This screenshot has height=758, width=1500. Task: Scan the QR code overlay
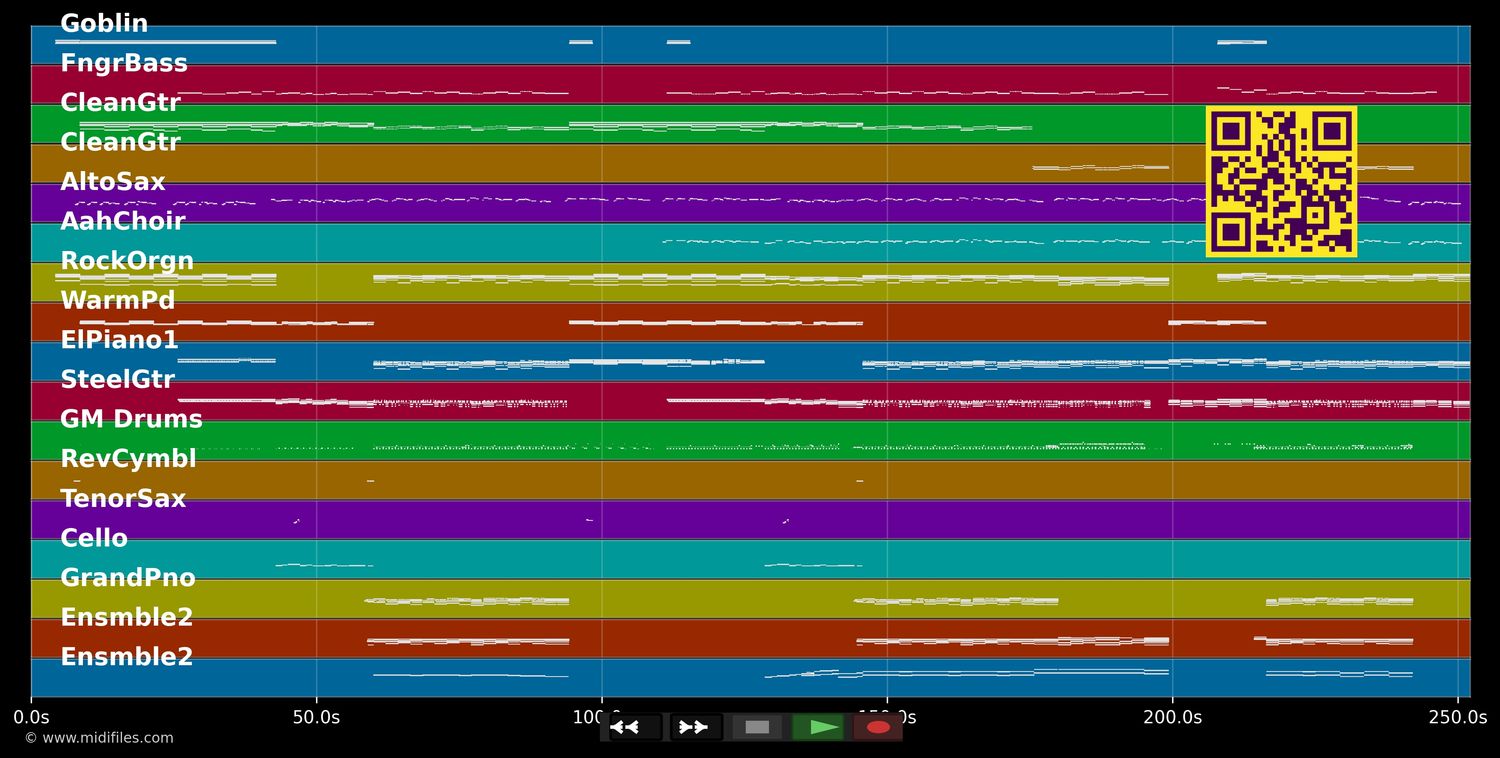(x=1281, y=181)
